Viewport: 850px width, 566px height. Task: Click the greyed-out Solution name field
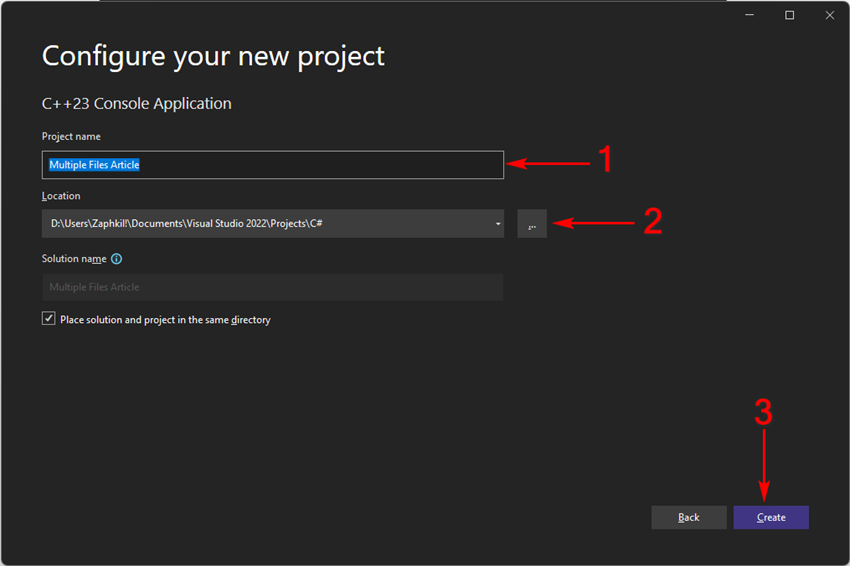click(x=273, y=287)
